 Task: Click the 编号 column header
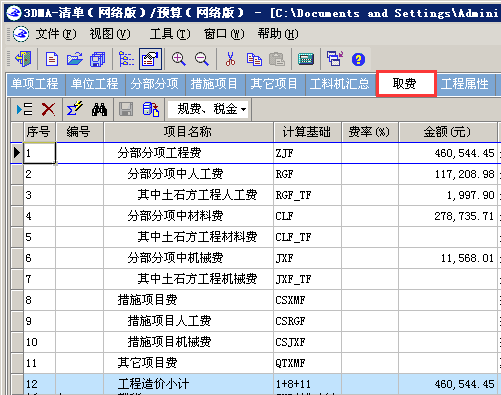(79, 132)
